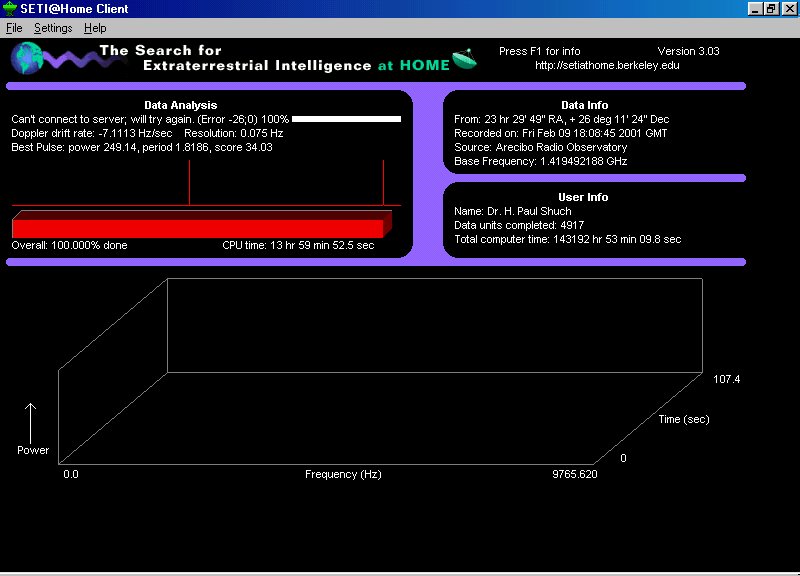
Task: Open the setiathome.berkeley.edu URL
Action: click(607, 65)
